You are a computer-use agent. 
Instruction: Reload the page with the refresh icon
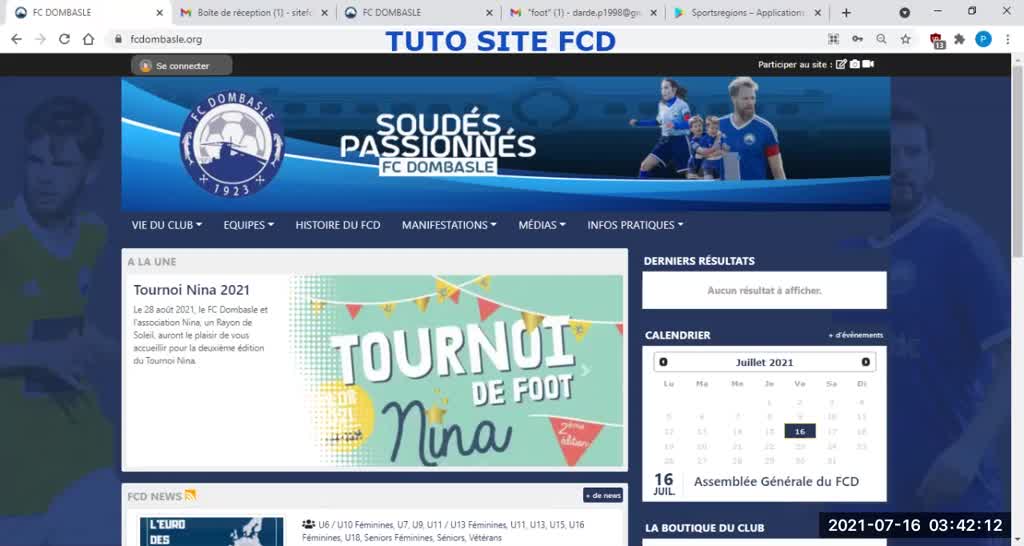coord(64,39)
